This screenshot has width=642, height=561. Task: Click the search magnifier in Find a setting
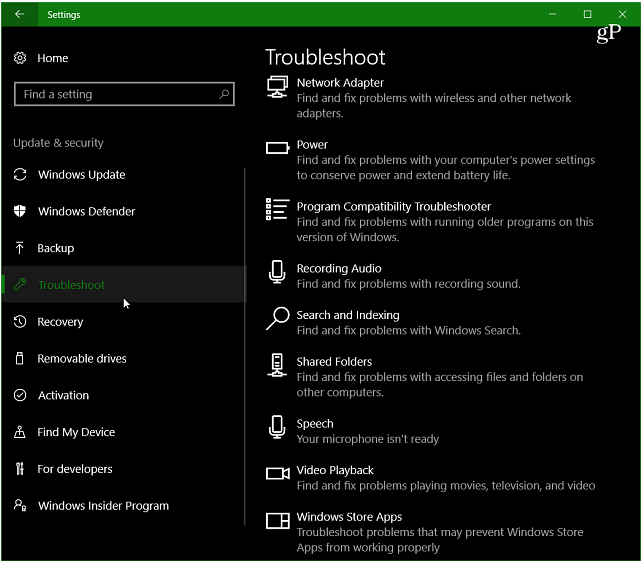pos(224,94)
